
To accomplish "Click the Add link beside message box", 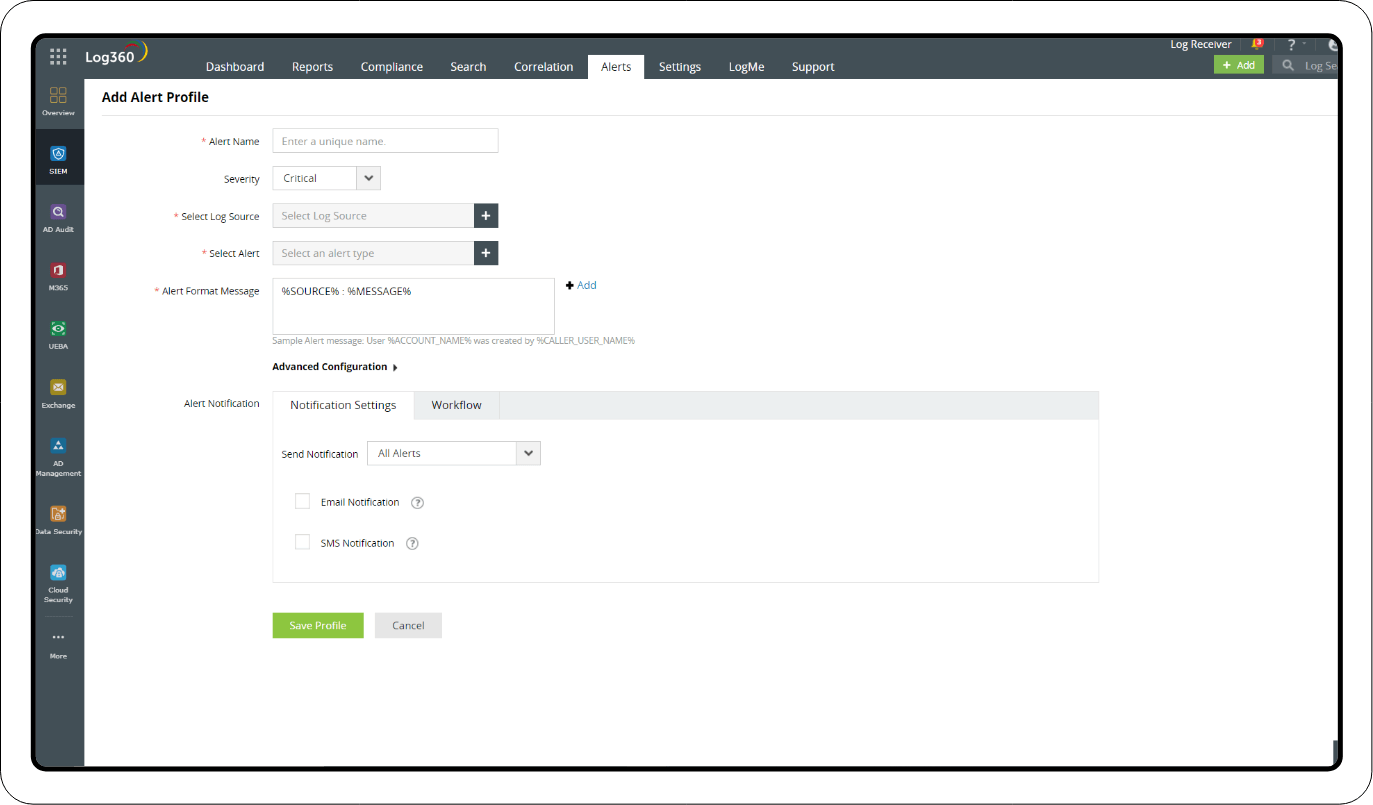I will [581, 285].
